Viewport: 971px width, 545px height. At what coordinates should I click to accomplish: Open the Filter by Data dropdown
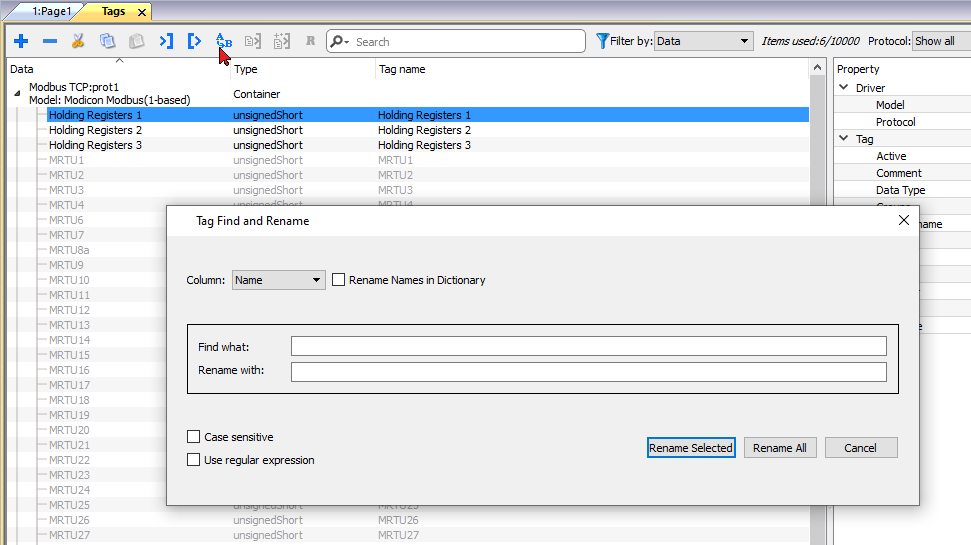click(x=703, y=41)
